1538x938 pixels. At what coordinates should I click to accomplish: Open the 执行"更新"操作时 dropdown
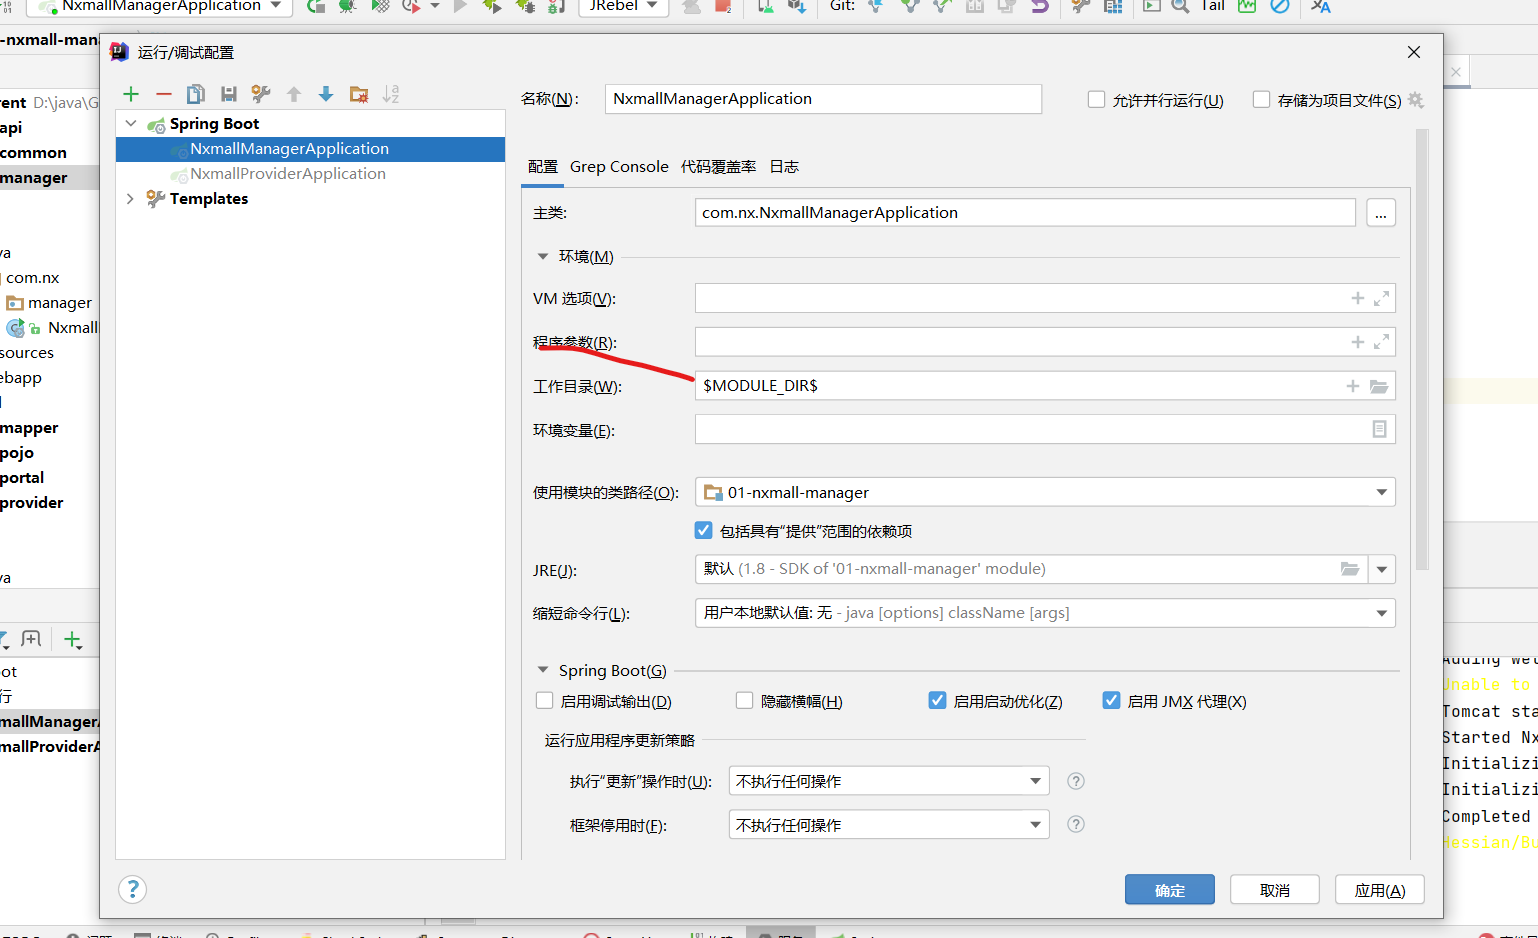coord(889,781)
